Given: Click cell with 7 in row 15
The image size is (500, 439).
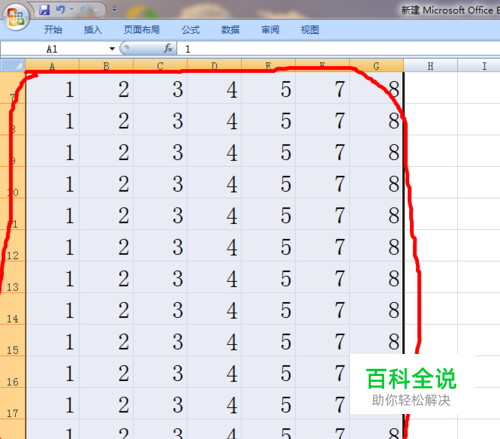Looking at the screenshot, I should tap(323, 340).
